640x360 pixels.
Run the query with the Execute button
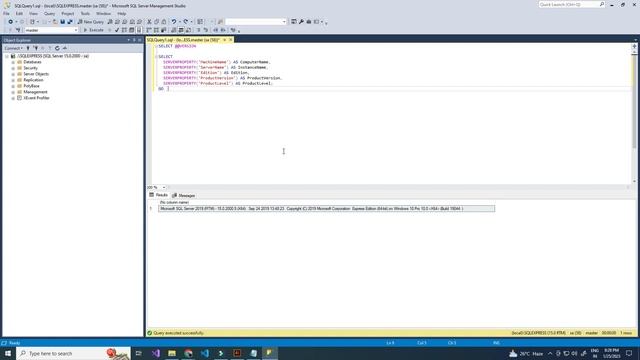[94, 30]
